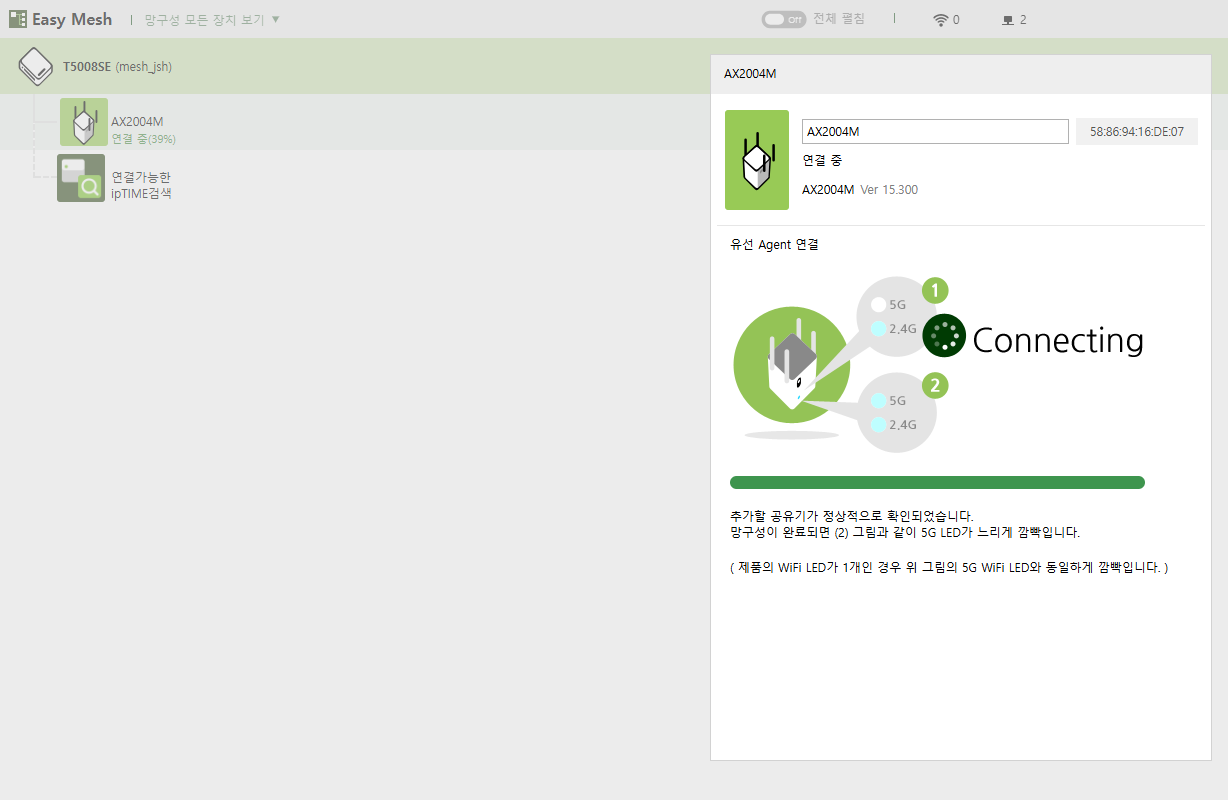Click 연결 중(39%) status text
Image resolution: width=1228 pixels, height=800 pixels.
coord(143,139)
